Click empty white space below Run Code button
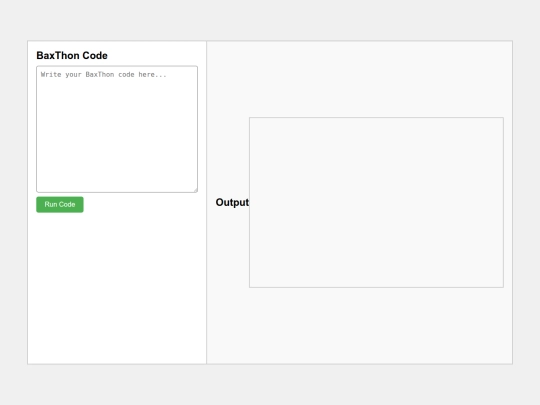The image size is (540, 405). (117, 288)
